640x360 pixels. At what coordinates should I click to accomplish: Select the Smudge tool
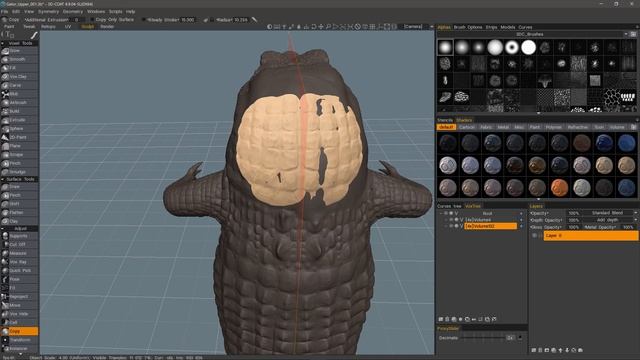click(x=20, y=172)
